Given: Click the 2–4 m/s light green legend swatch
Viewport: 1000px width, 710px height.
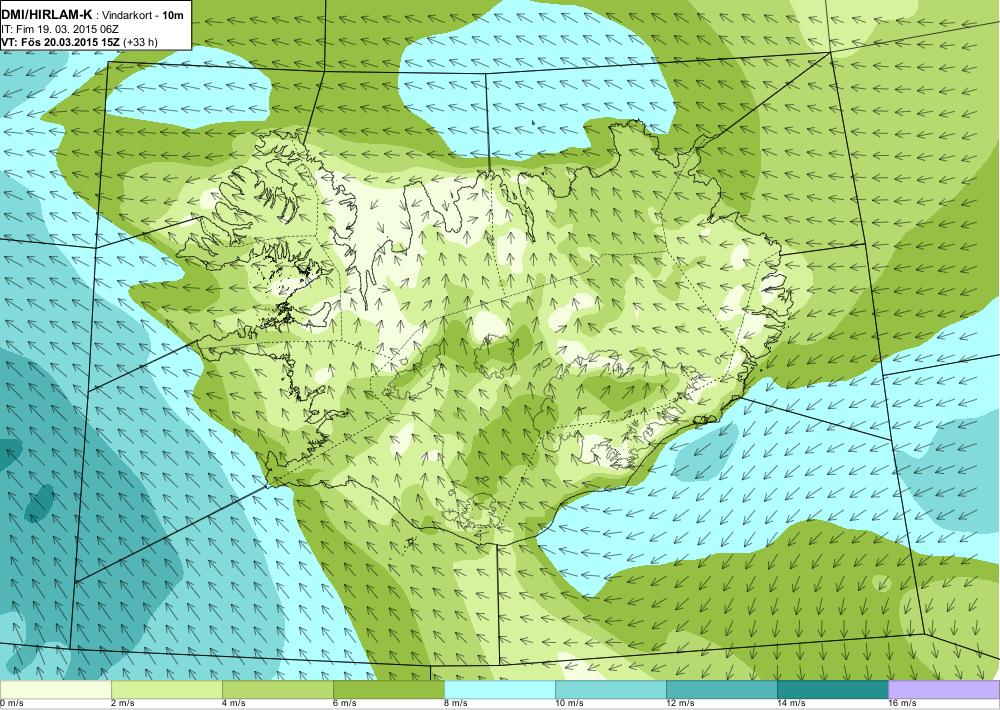Looking at the screenshot, I should [x=167, y=690].
